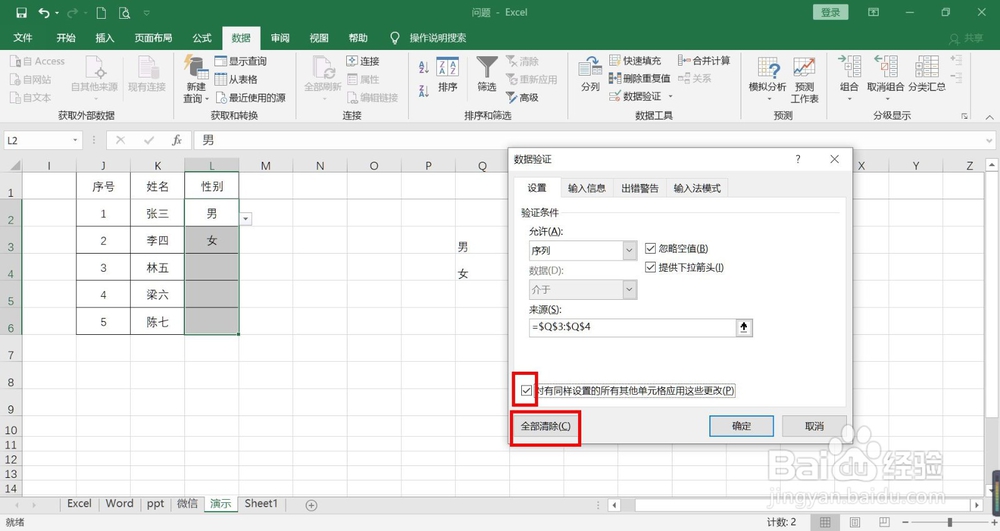Sort descending with the Z-A icon

423,91
